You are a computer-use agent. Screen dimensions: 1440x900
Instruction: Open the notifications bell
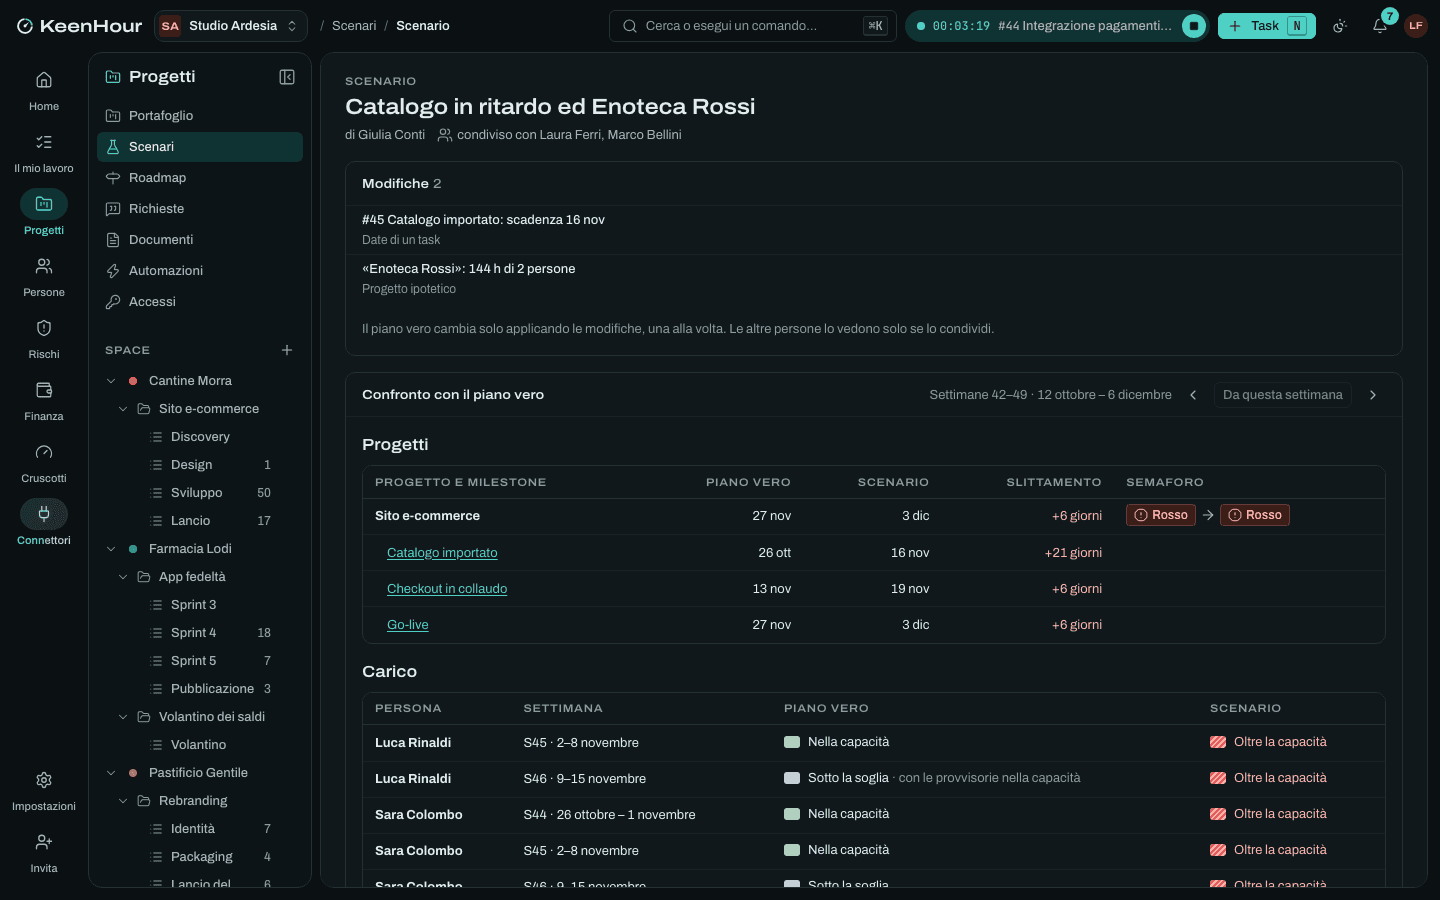[1380, 26]
